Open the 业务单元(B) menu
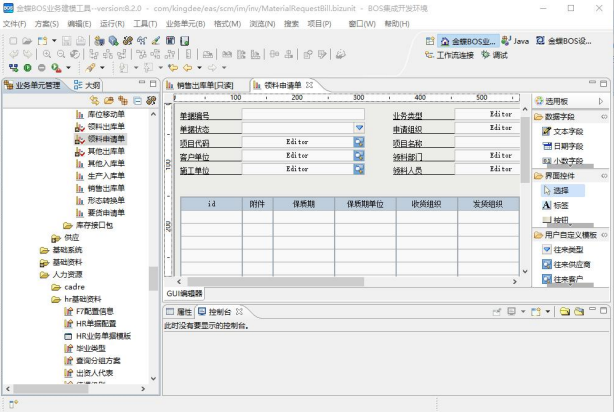 [185, 24]
